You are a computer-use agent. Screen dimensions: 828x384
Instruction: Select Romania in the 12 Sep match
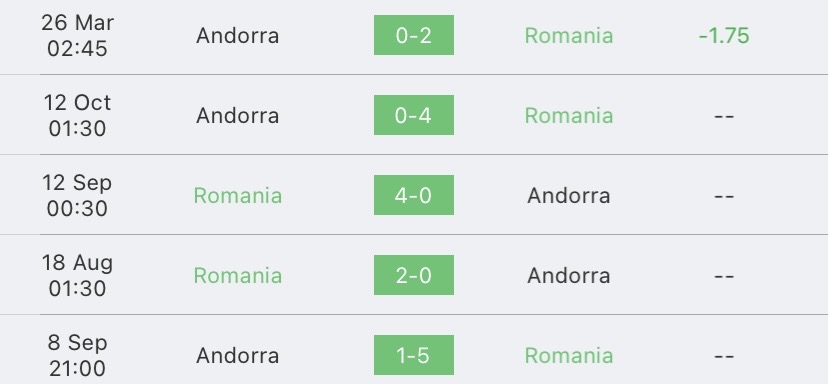238,195
